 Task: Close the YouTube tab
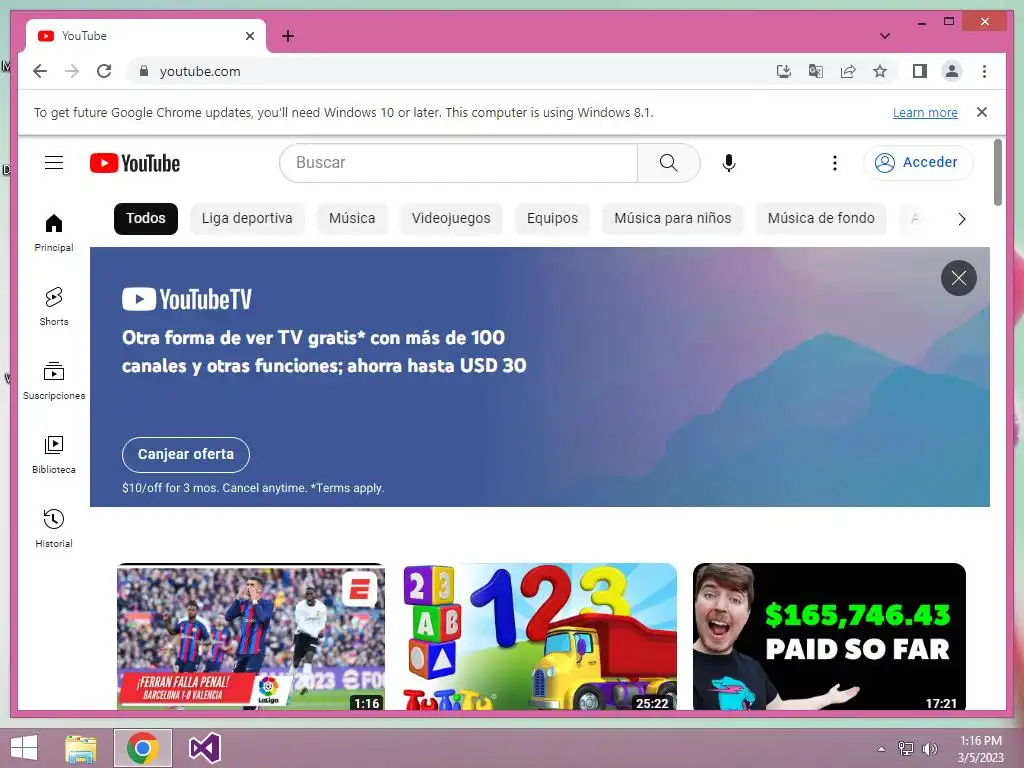click(249, 36)
